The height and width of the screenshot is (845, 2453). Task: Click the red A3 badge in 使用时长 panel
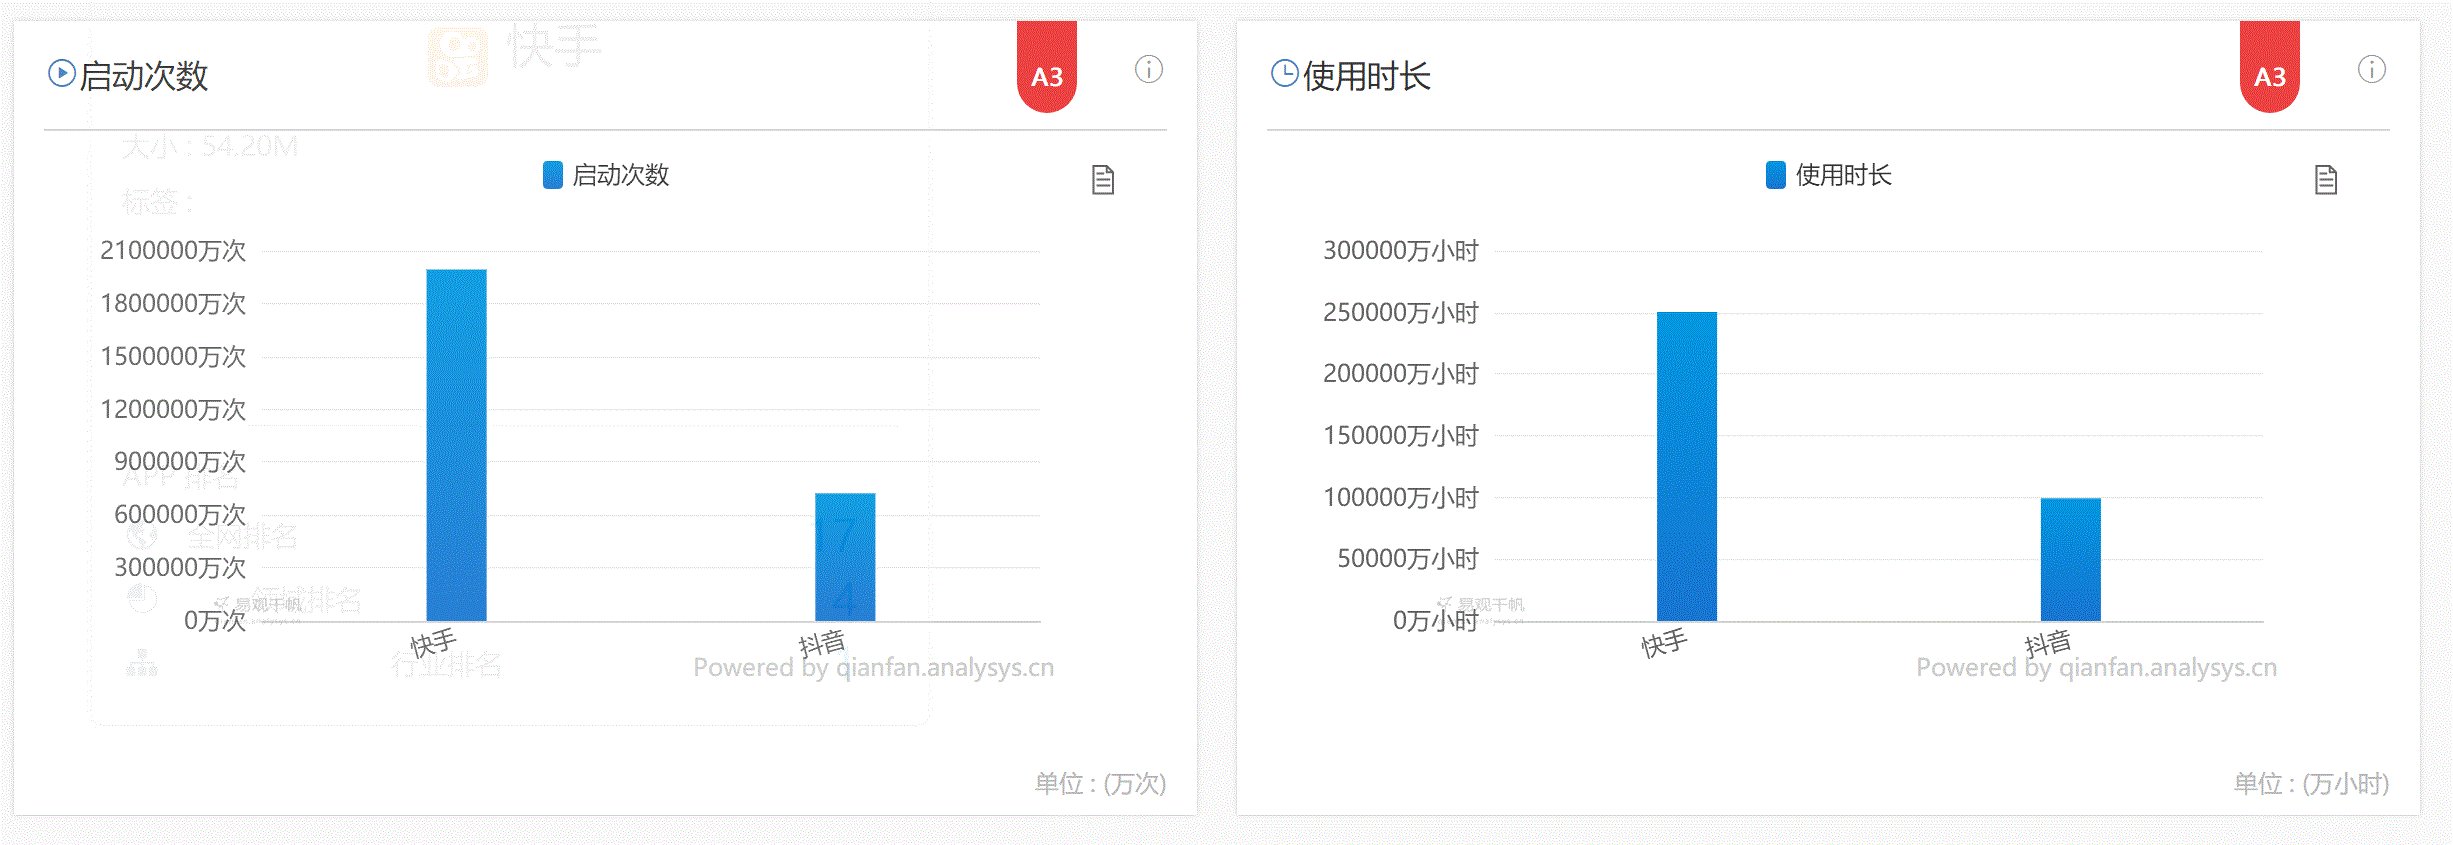2269,68
